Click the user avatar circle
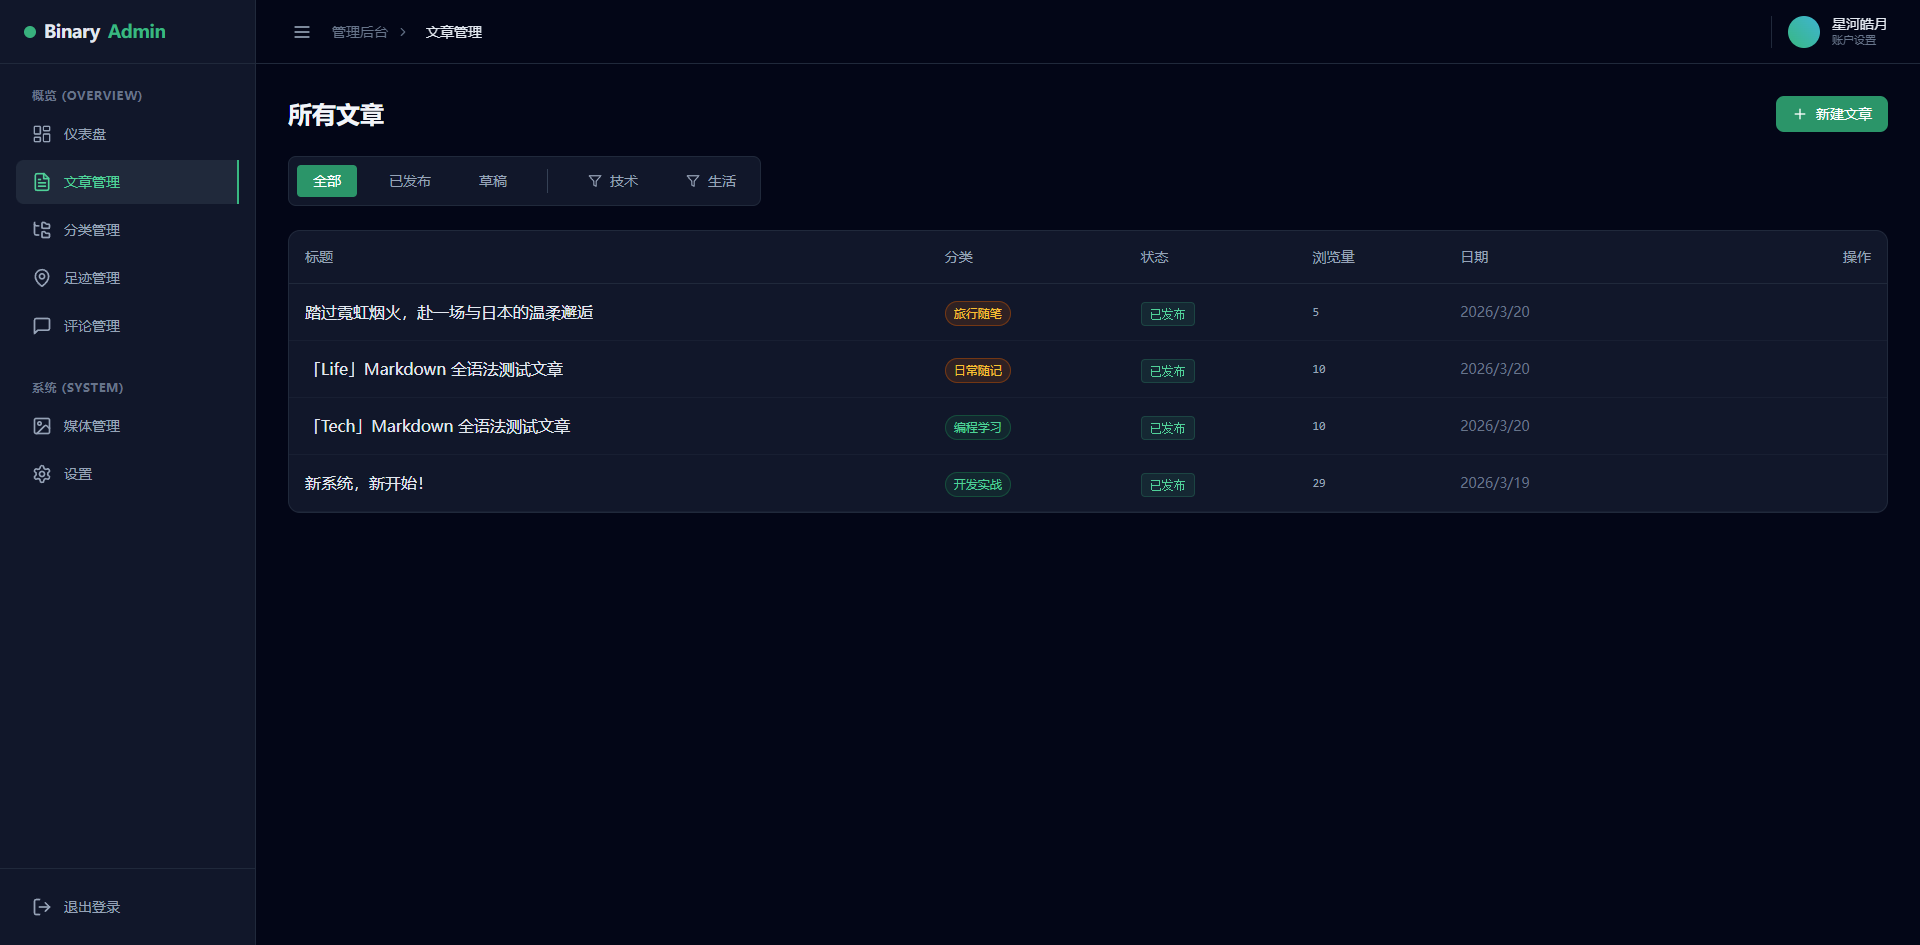The image size is (1920, 945). click(1804, 32)
